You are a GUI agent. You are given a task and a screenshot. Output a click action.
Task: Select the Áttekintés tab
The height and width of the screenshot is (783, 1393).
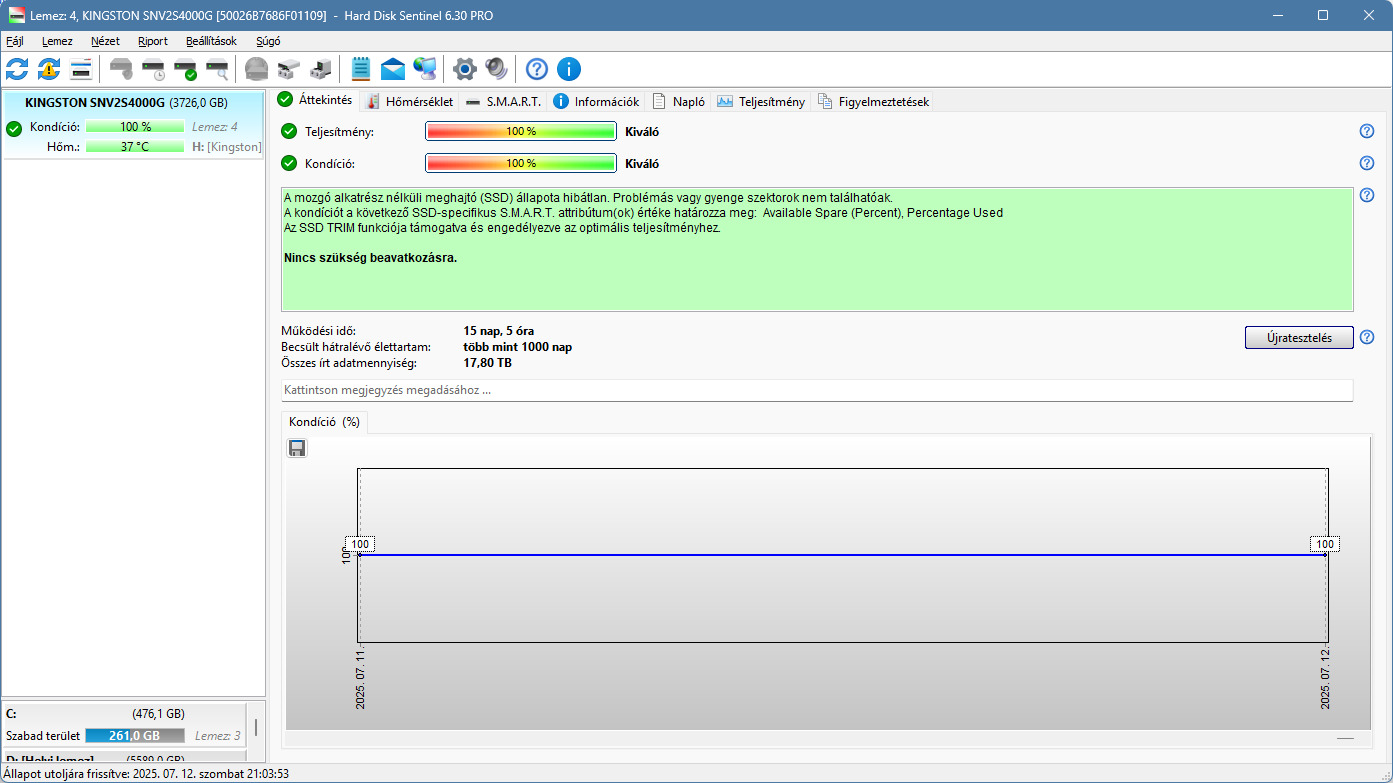pyautogui.click(x=315, y=100)
